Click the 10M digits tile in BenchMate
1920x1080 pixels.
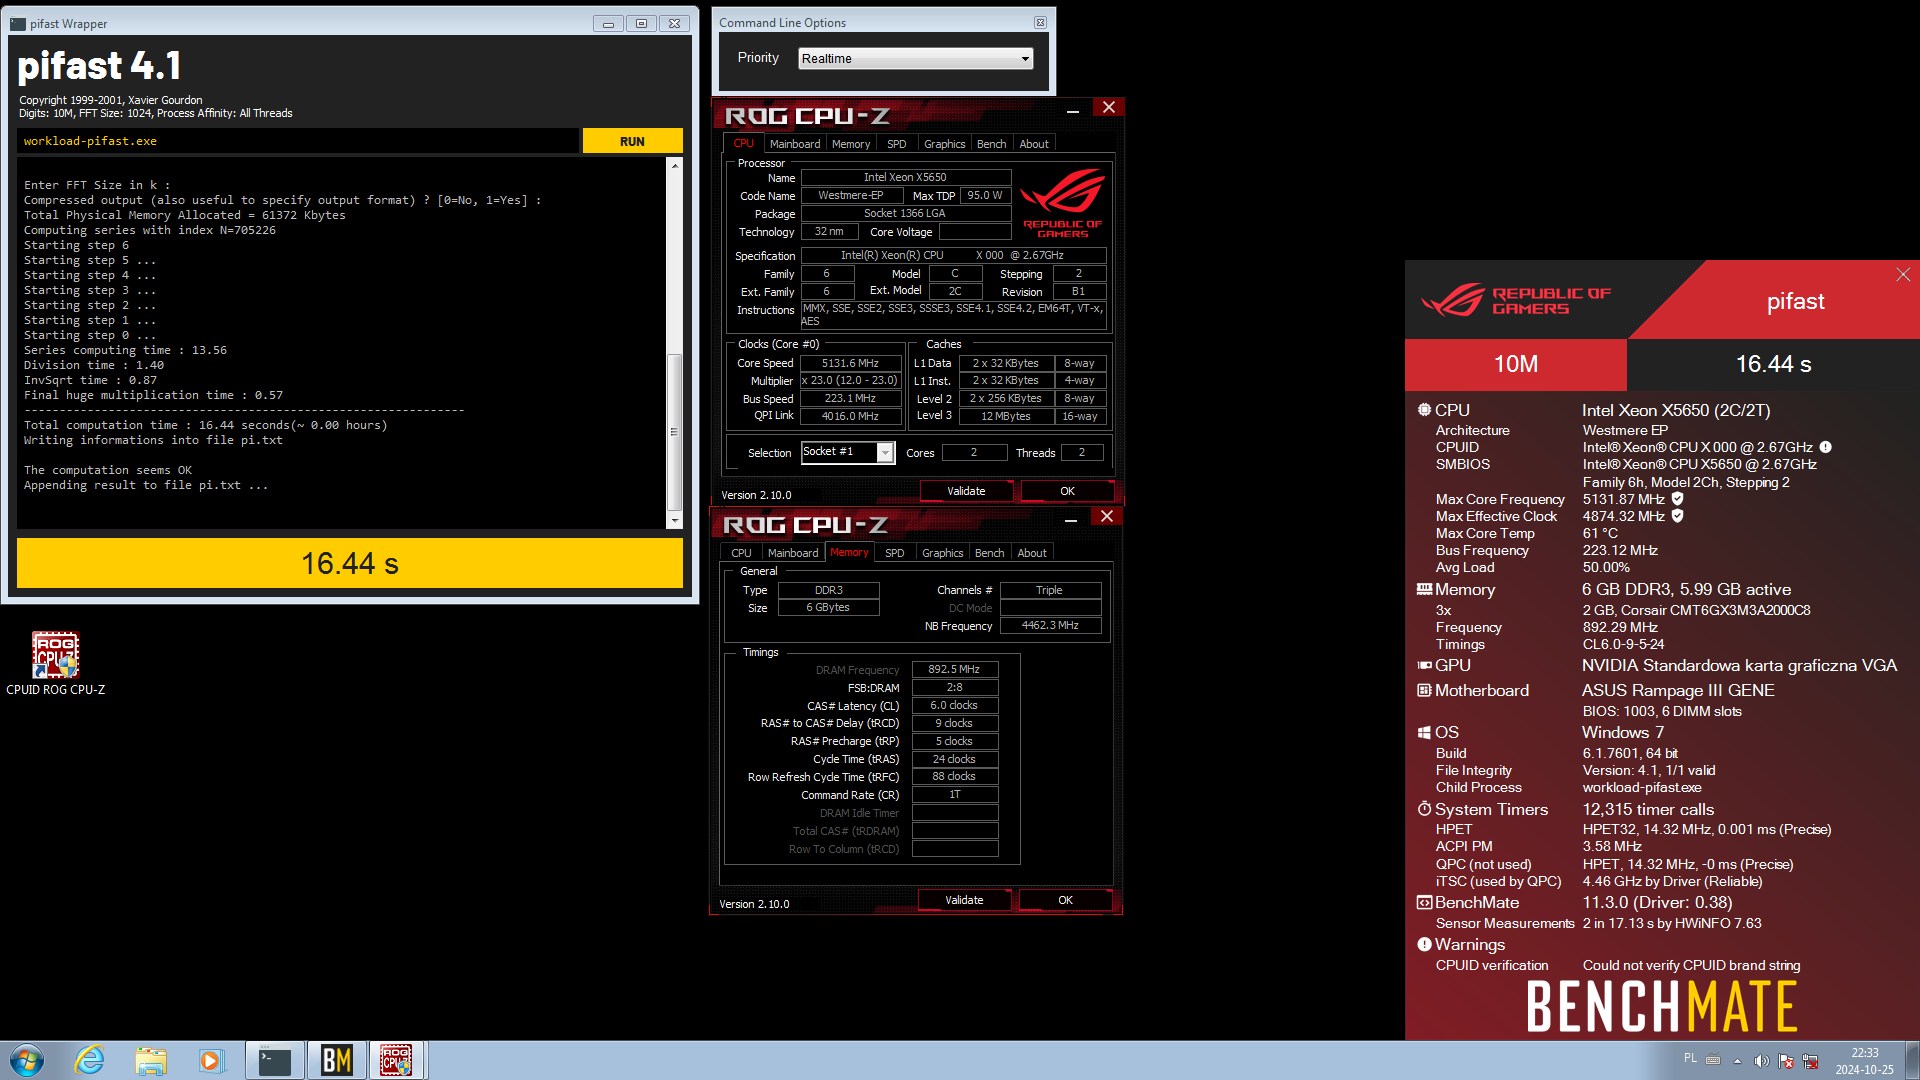pyautogui.click(x=1515, y=364)
